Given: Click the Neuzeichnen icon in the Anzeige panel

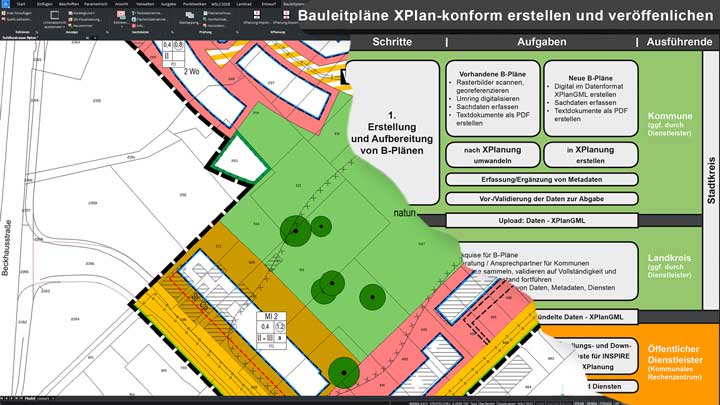Looking at the screenshot, I should [70, 25].
